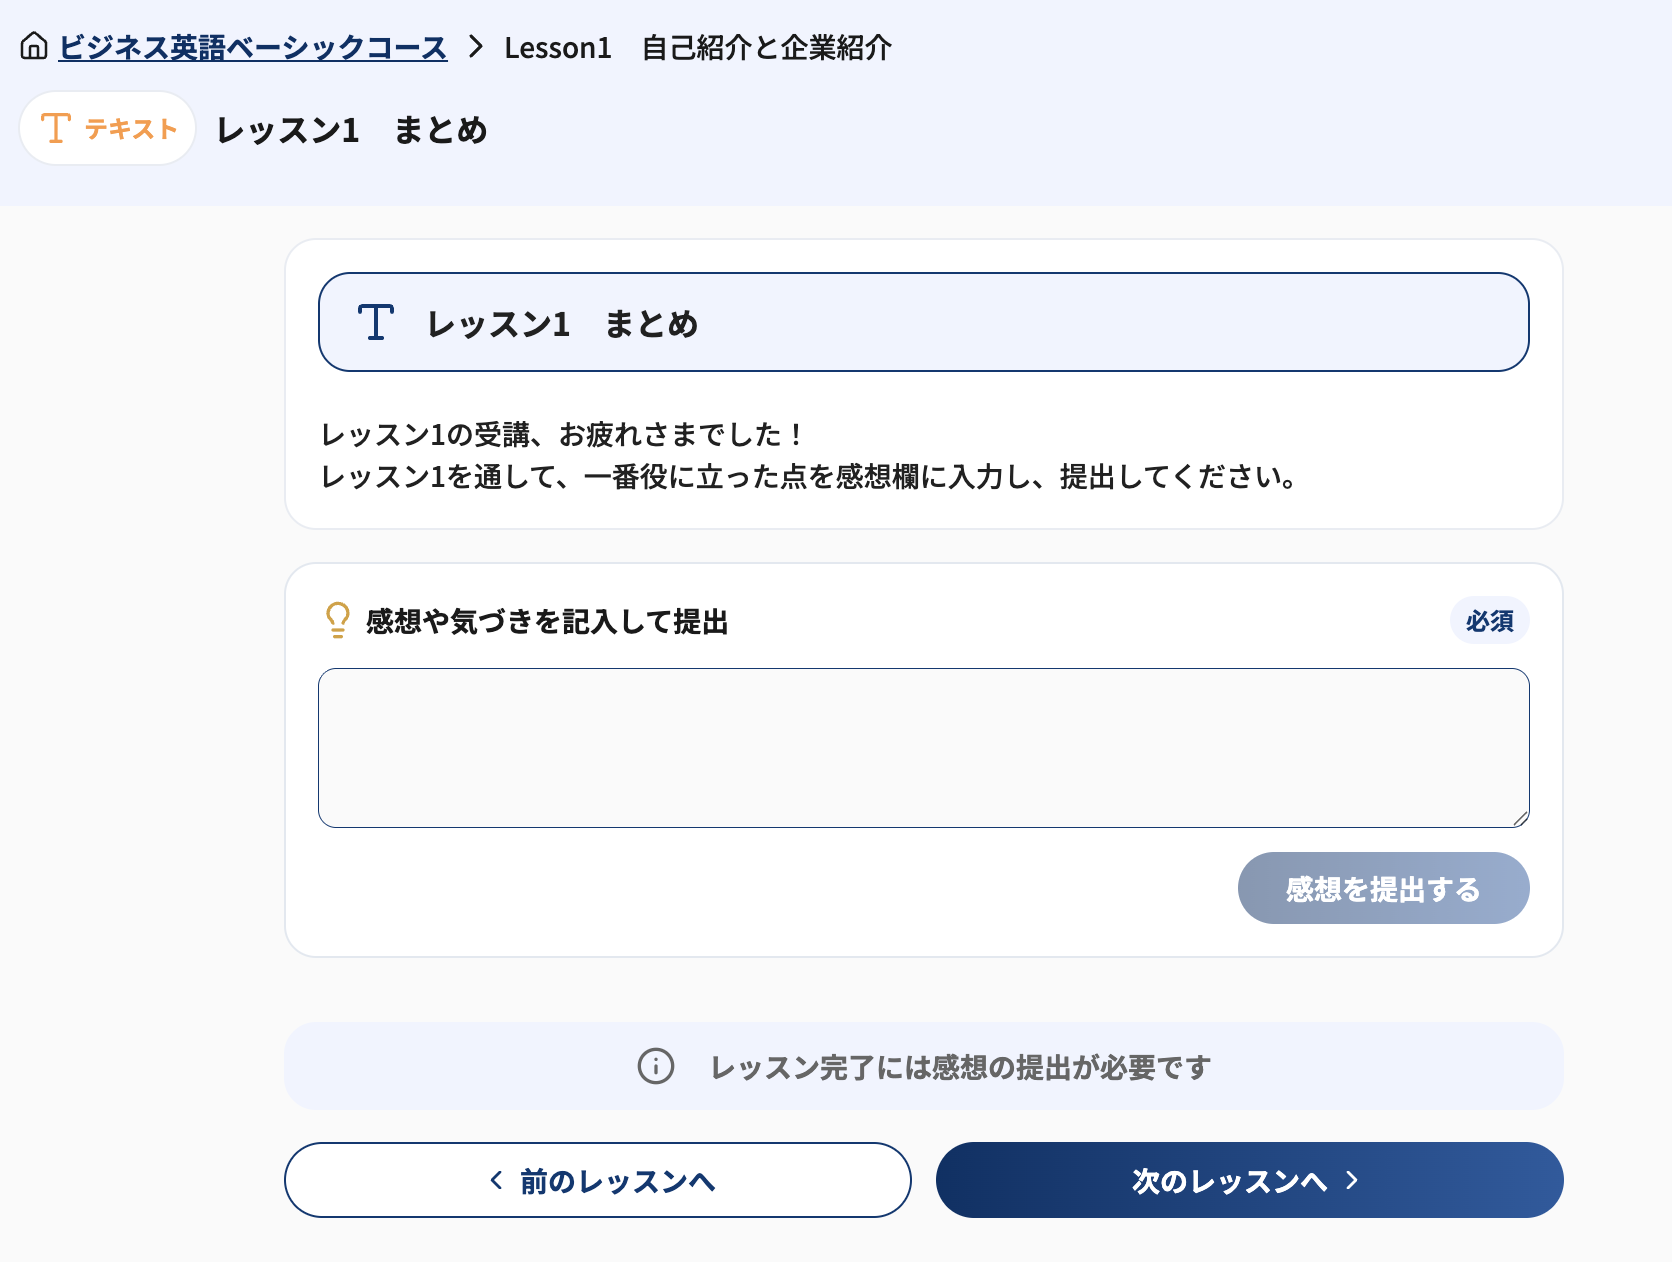Click the textarea resize handle corner
The width and height of the screenshot is (1672, 1262).
pos(1520,818)
